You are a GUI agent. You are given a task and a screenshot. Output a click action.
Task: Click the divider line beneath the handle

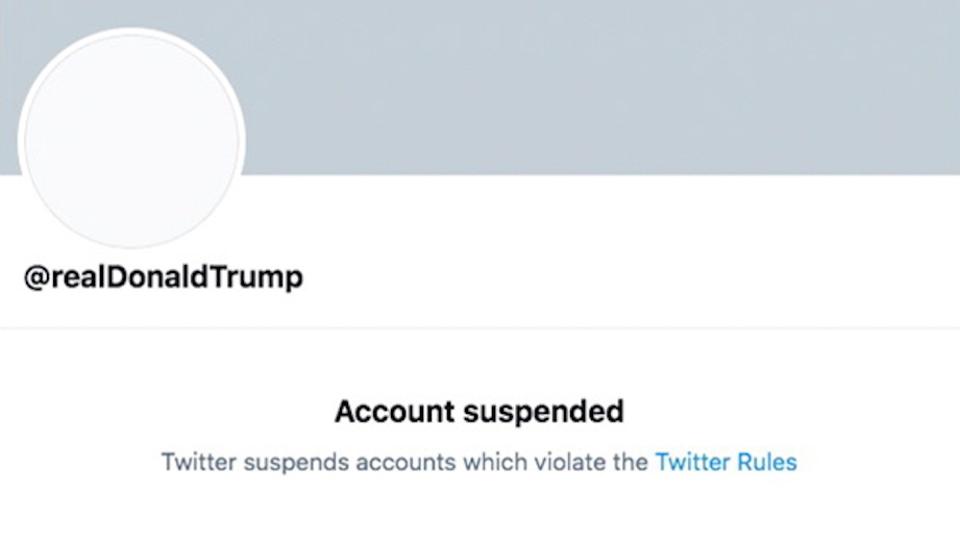click(x=480, y=327)
